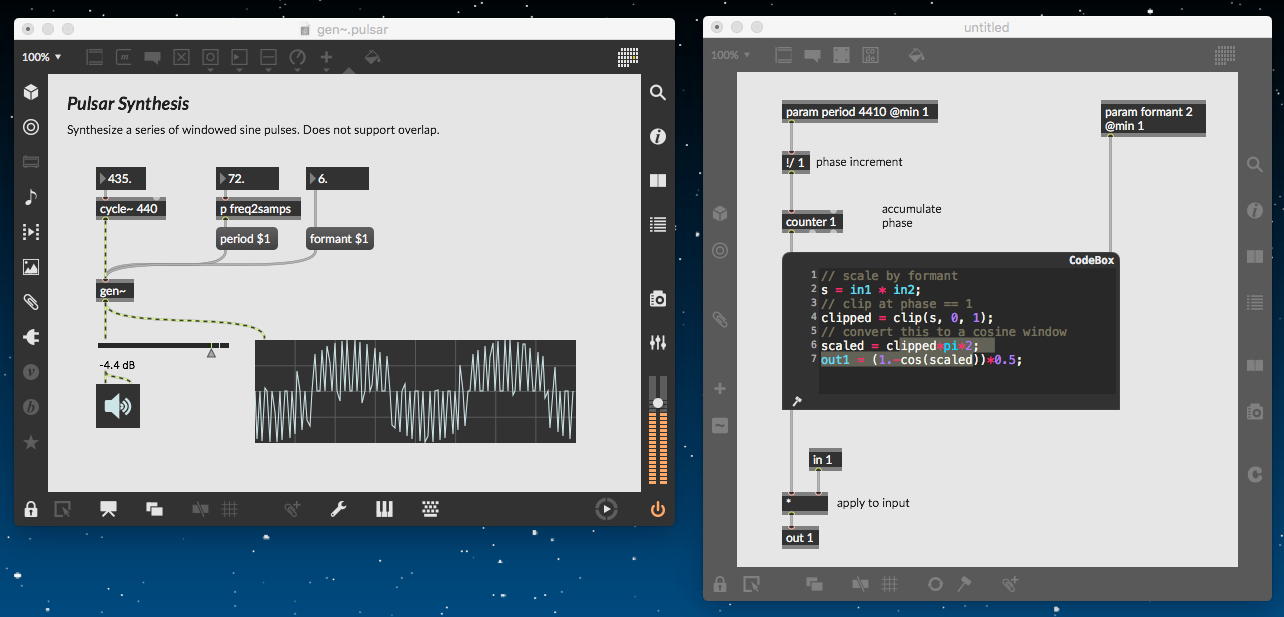Open the mixer sliders icon
The width and height of the screenshot is (1284, 617).
coord(657,342)
